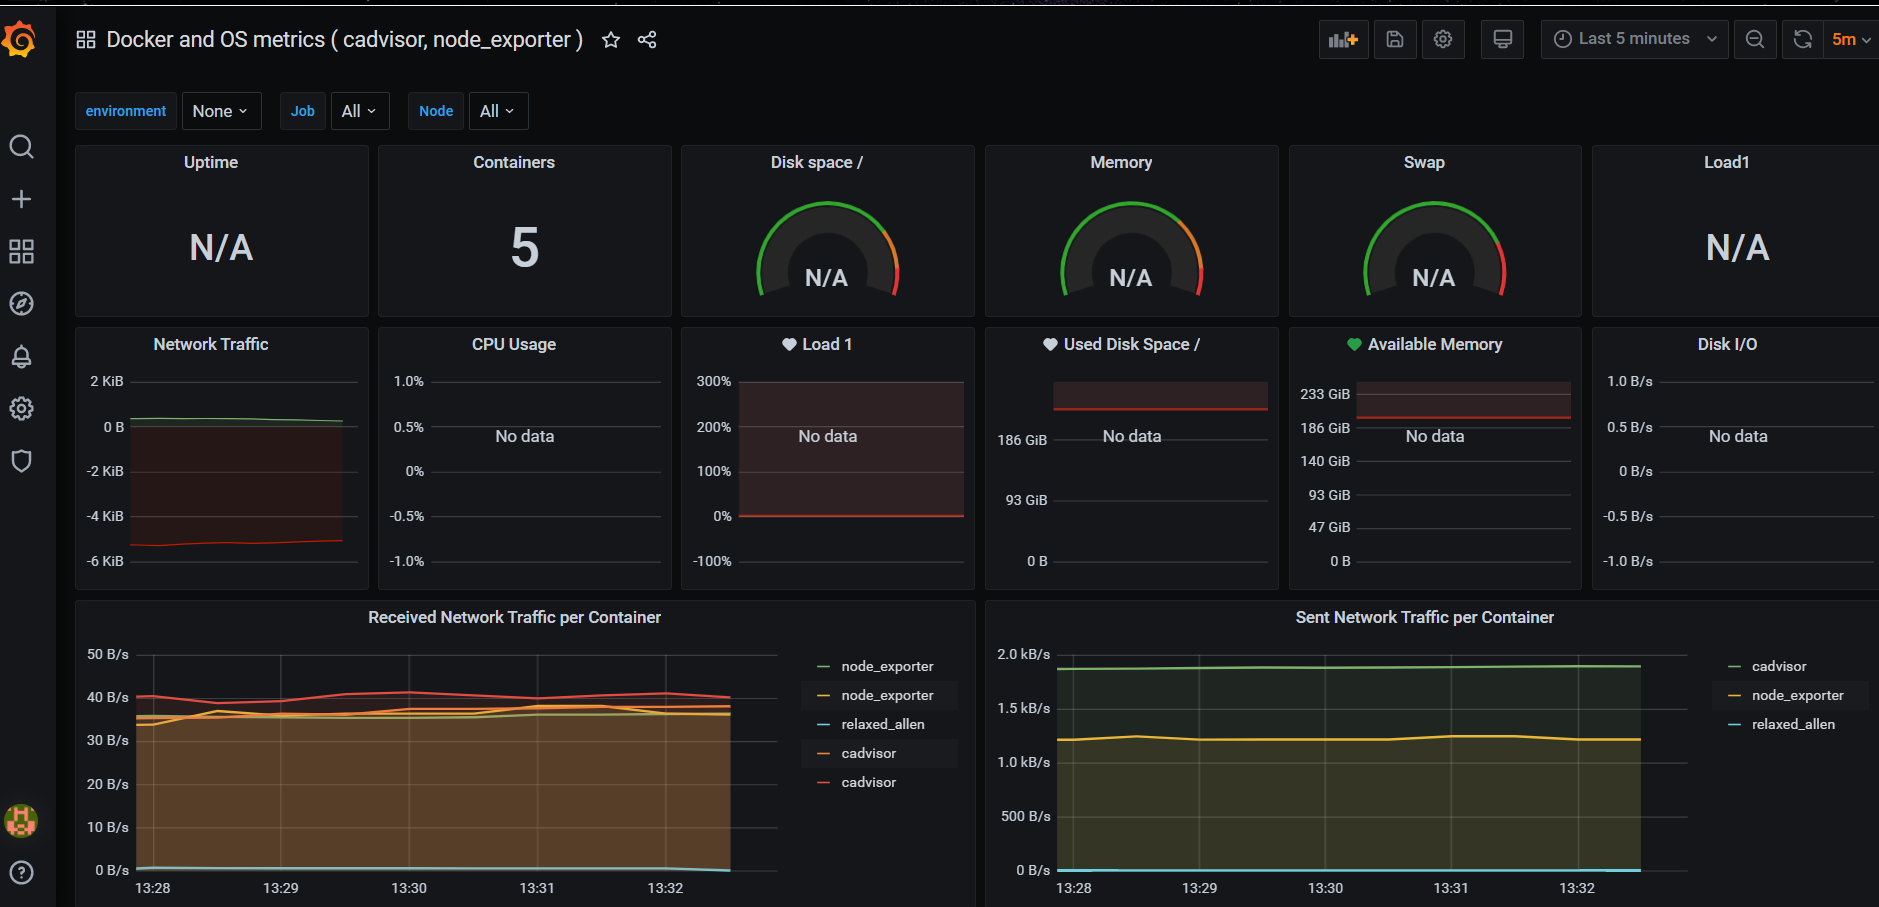Click the heart icon on Load 1 panel
Screen dimensions: 1879x907
coord(789,344)
